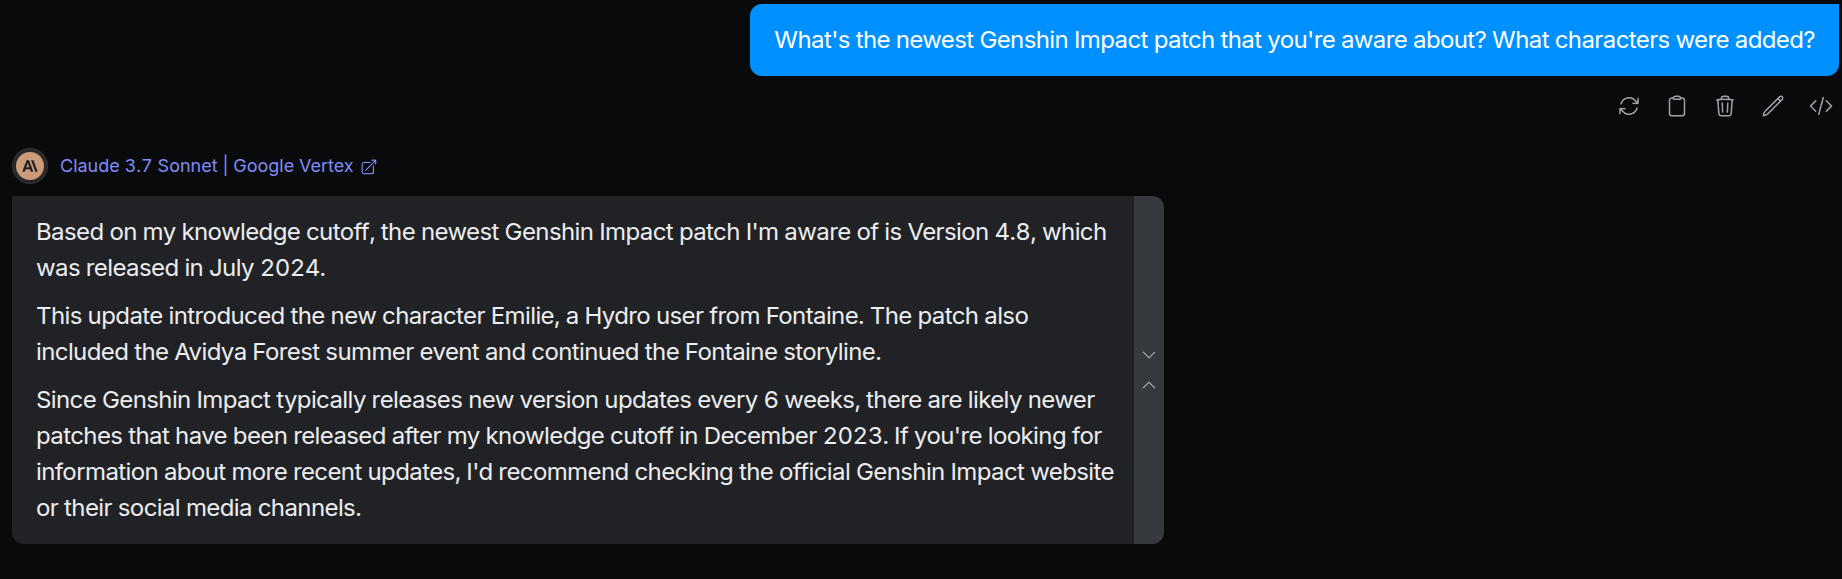The width and height of the screenshot is (1842, 579).
Task: Click the paragraph about new character Emilie
Action: pos(532,334)
